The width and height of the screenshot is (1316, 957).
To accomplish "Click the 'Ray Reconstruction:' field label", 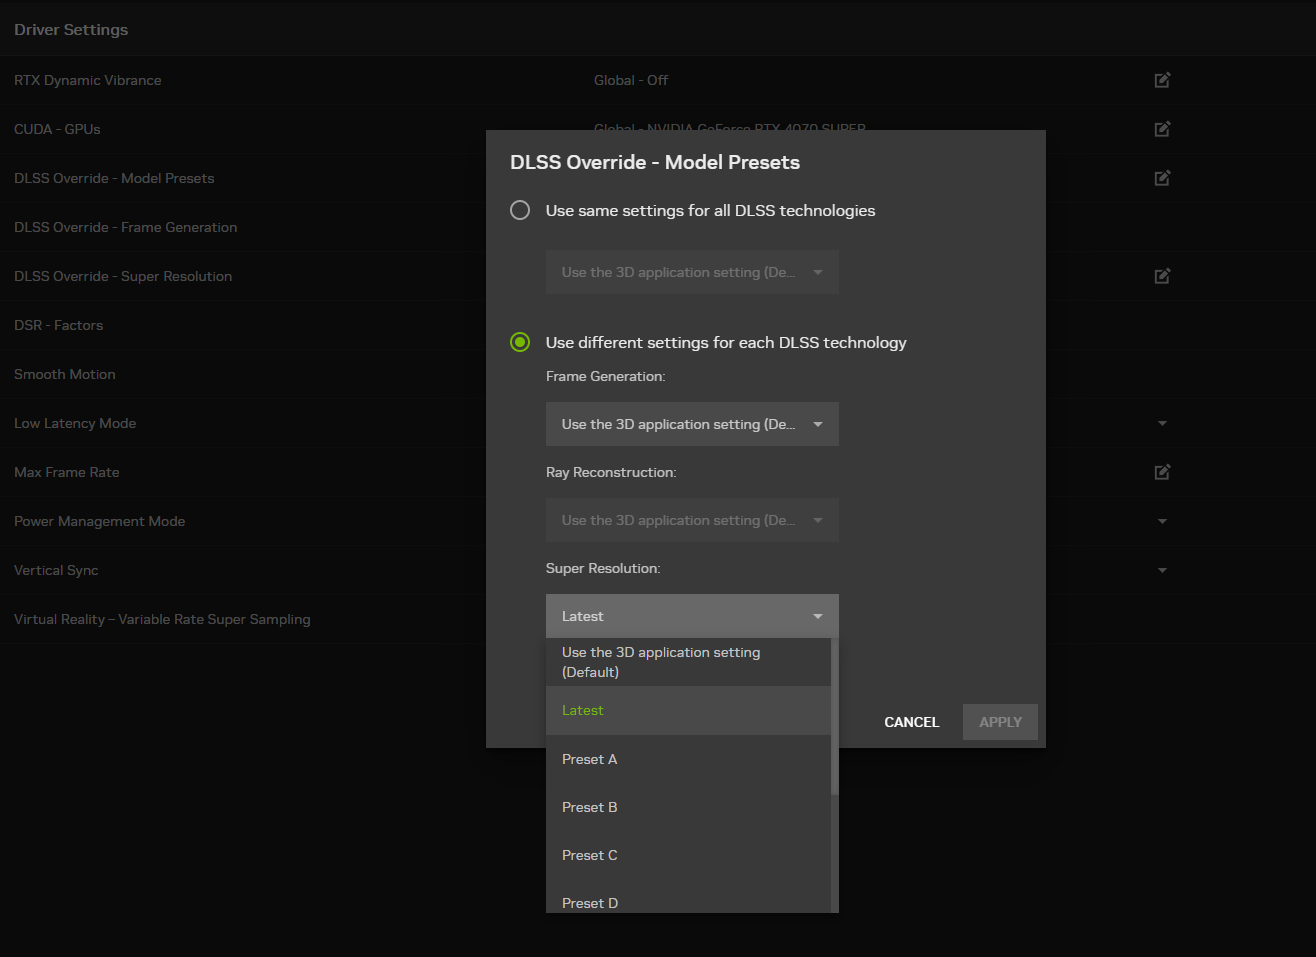I will (x=611, y=472).
